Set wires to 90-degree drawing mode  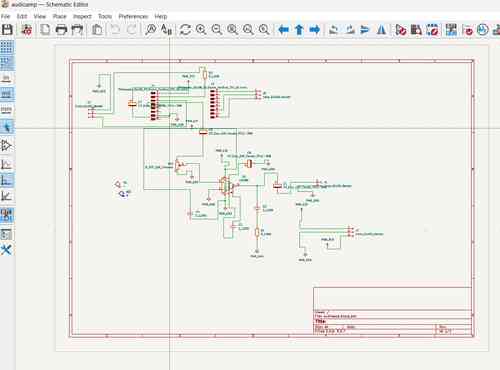(x=7, y=180)
